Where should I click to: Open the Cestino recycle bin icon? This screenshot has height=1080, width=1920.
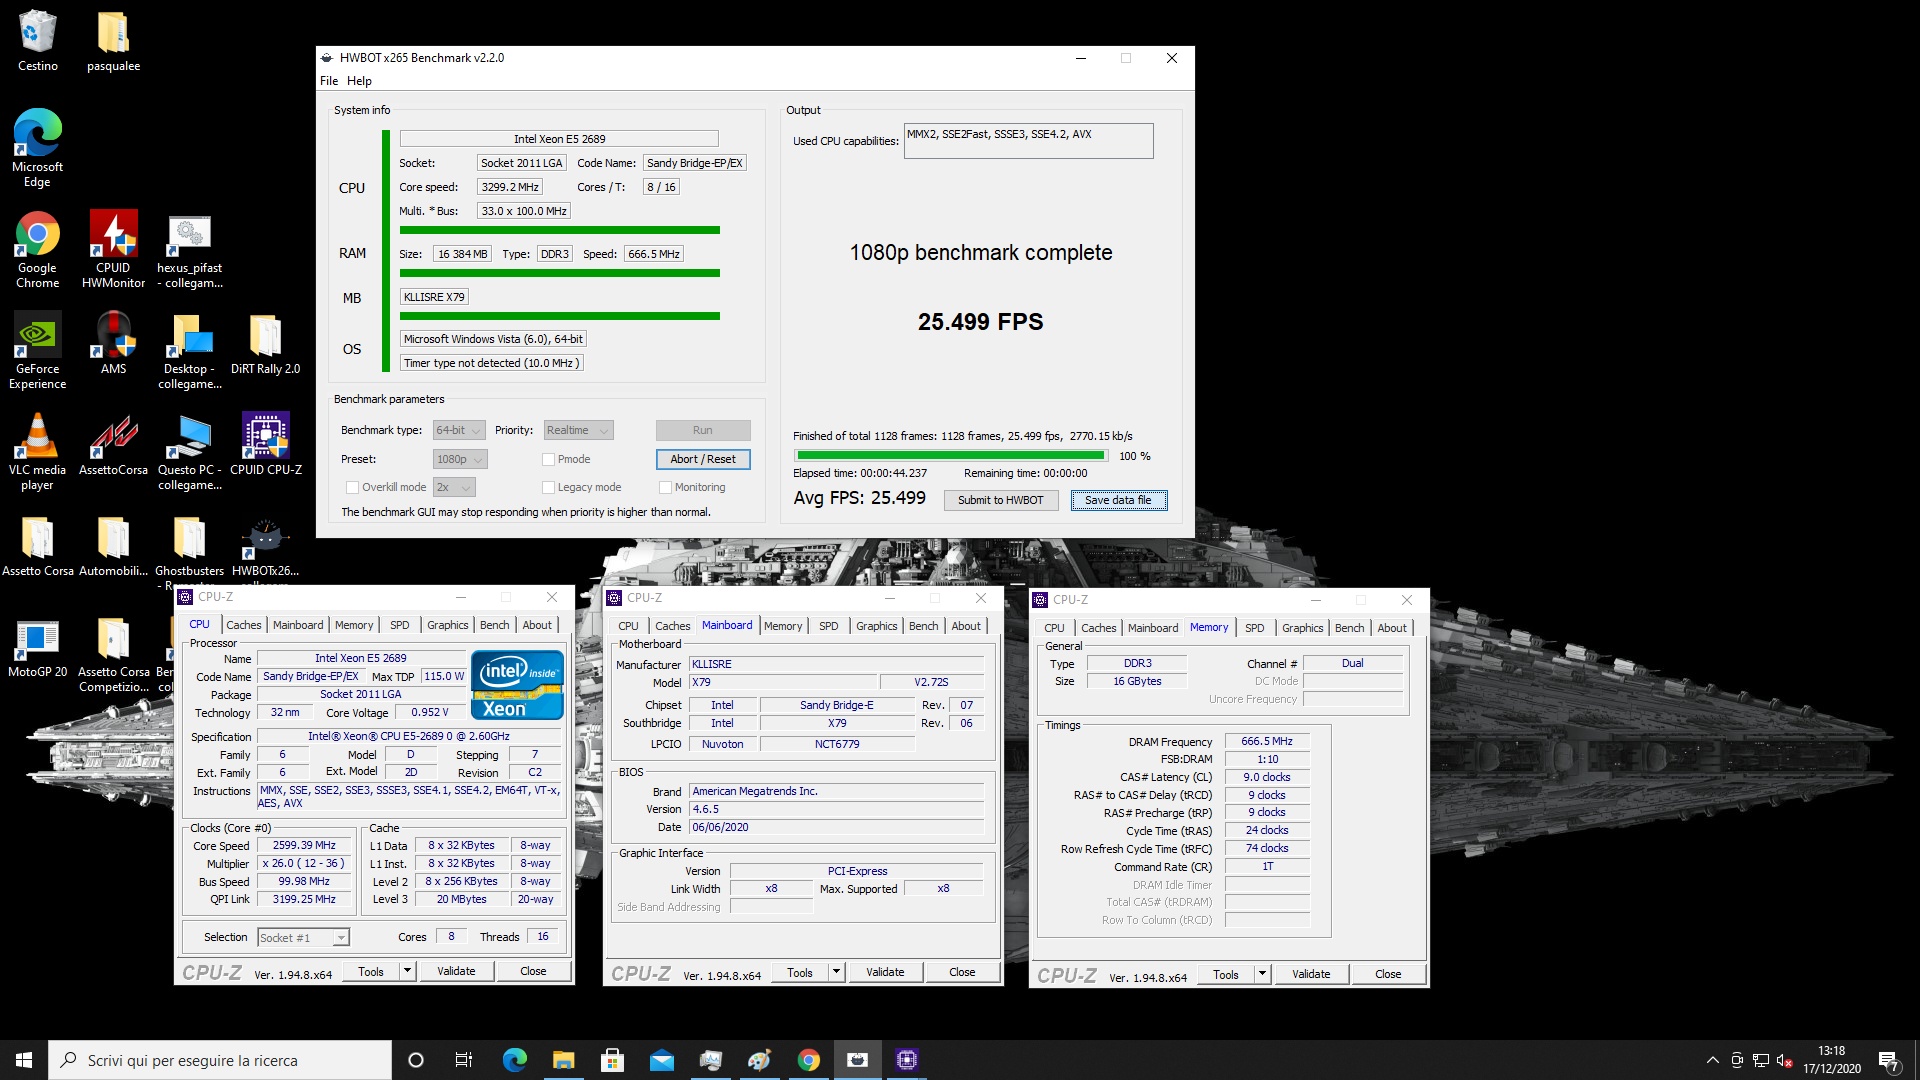(x=37, y=41)
